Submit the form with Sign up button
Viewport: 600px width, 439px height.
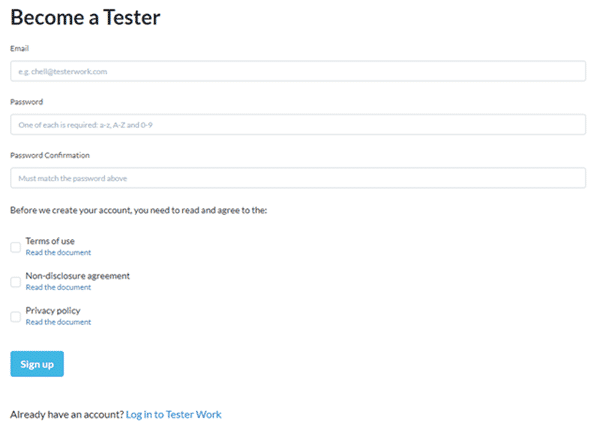37,364
